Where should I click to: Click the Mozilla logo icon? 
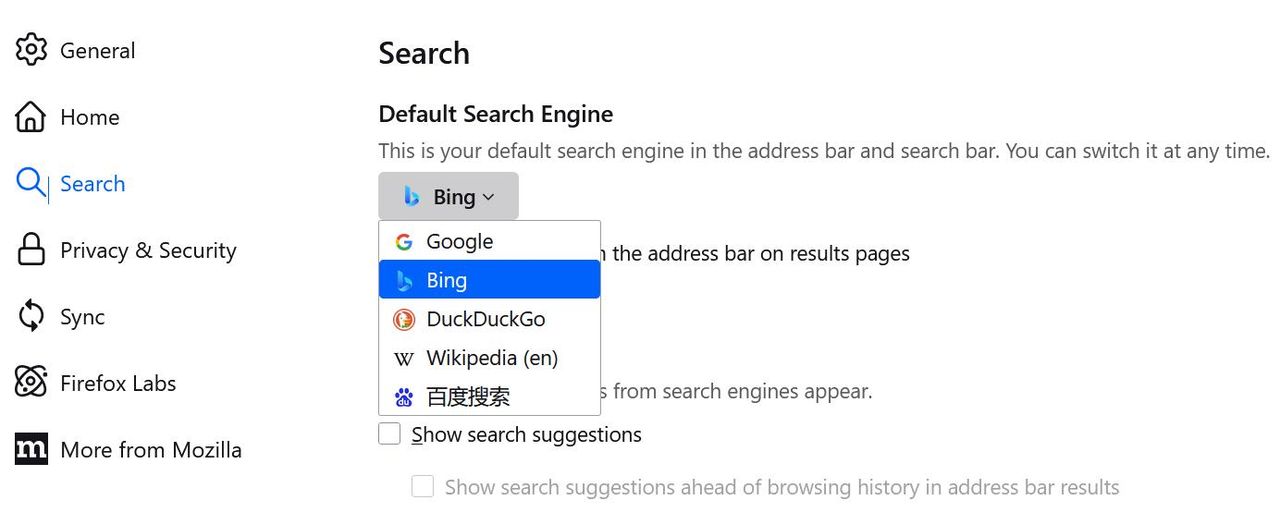pyautogui.click(x=31, y=450)
